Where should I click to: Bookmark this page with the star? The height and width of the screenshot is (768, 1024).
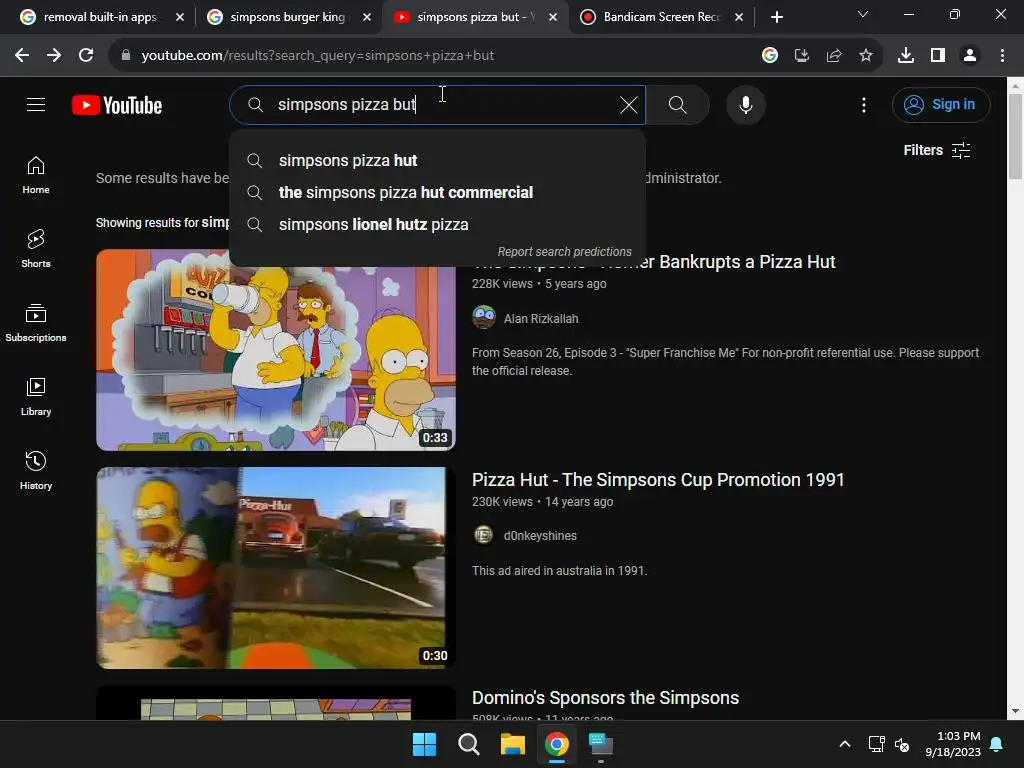[x=866, y=56]
